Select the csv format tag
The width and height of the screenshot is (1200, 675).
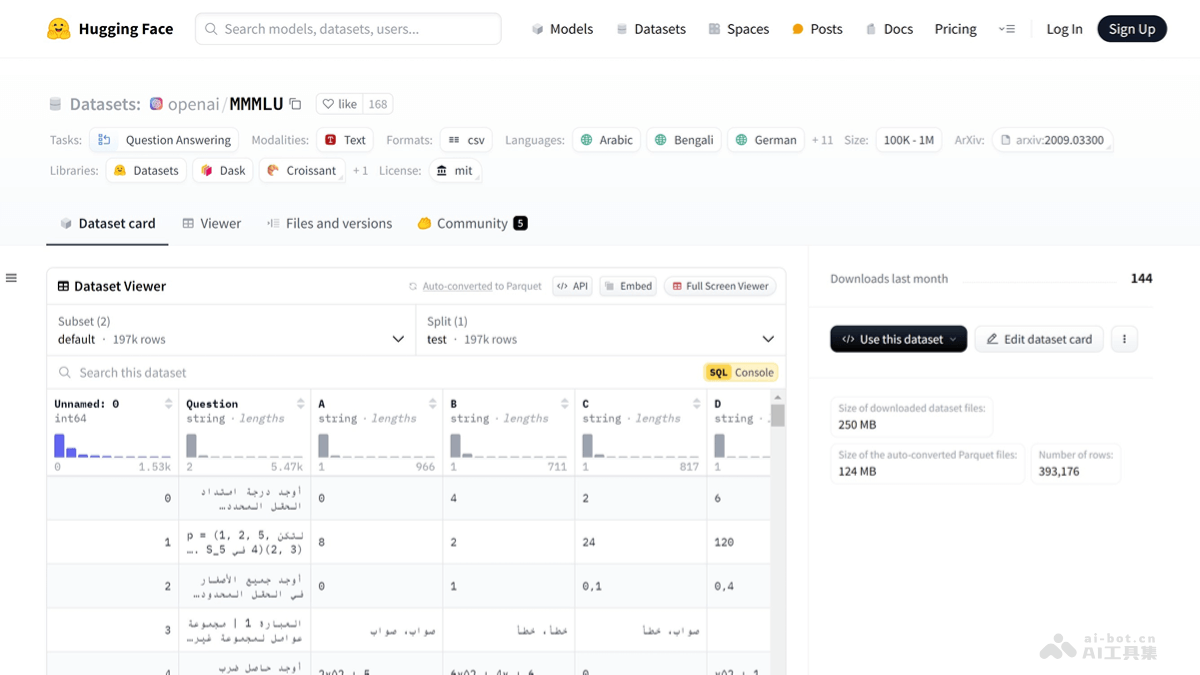[466, 140]
